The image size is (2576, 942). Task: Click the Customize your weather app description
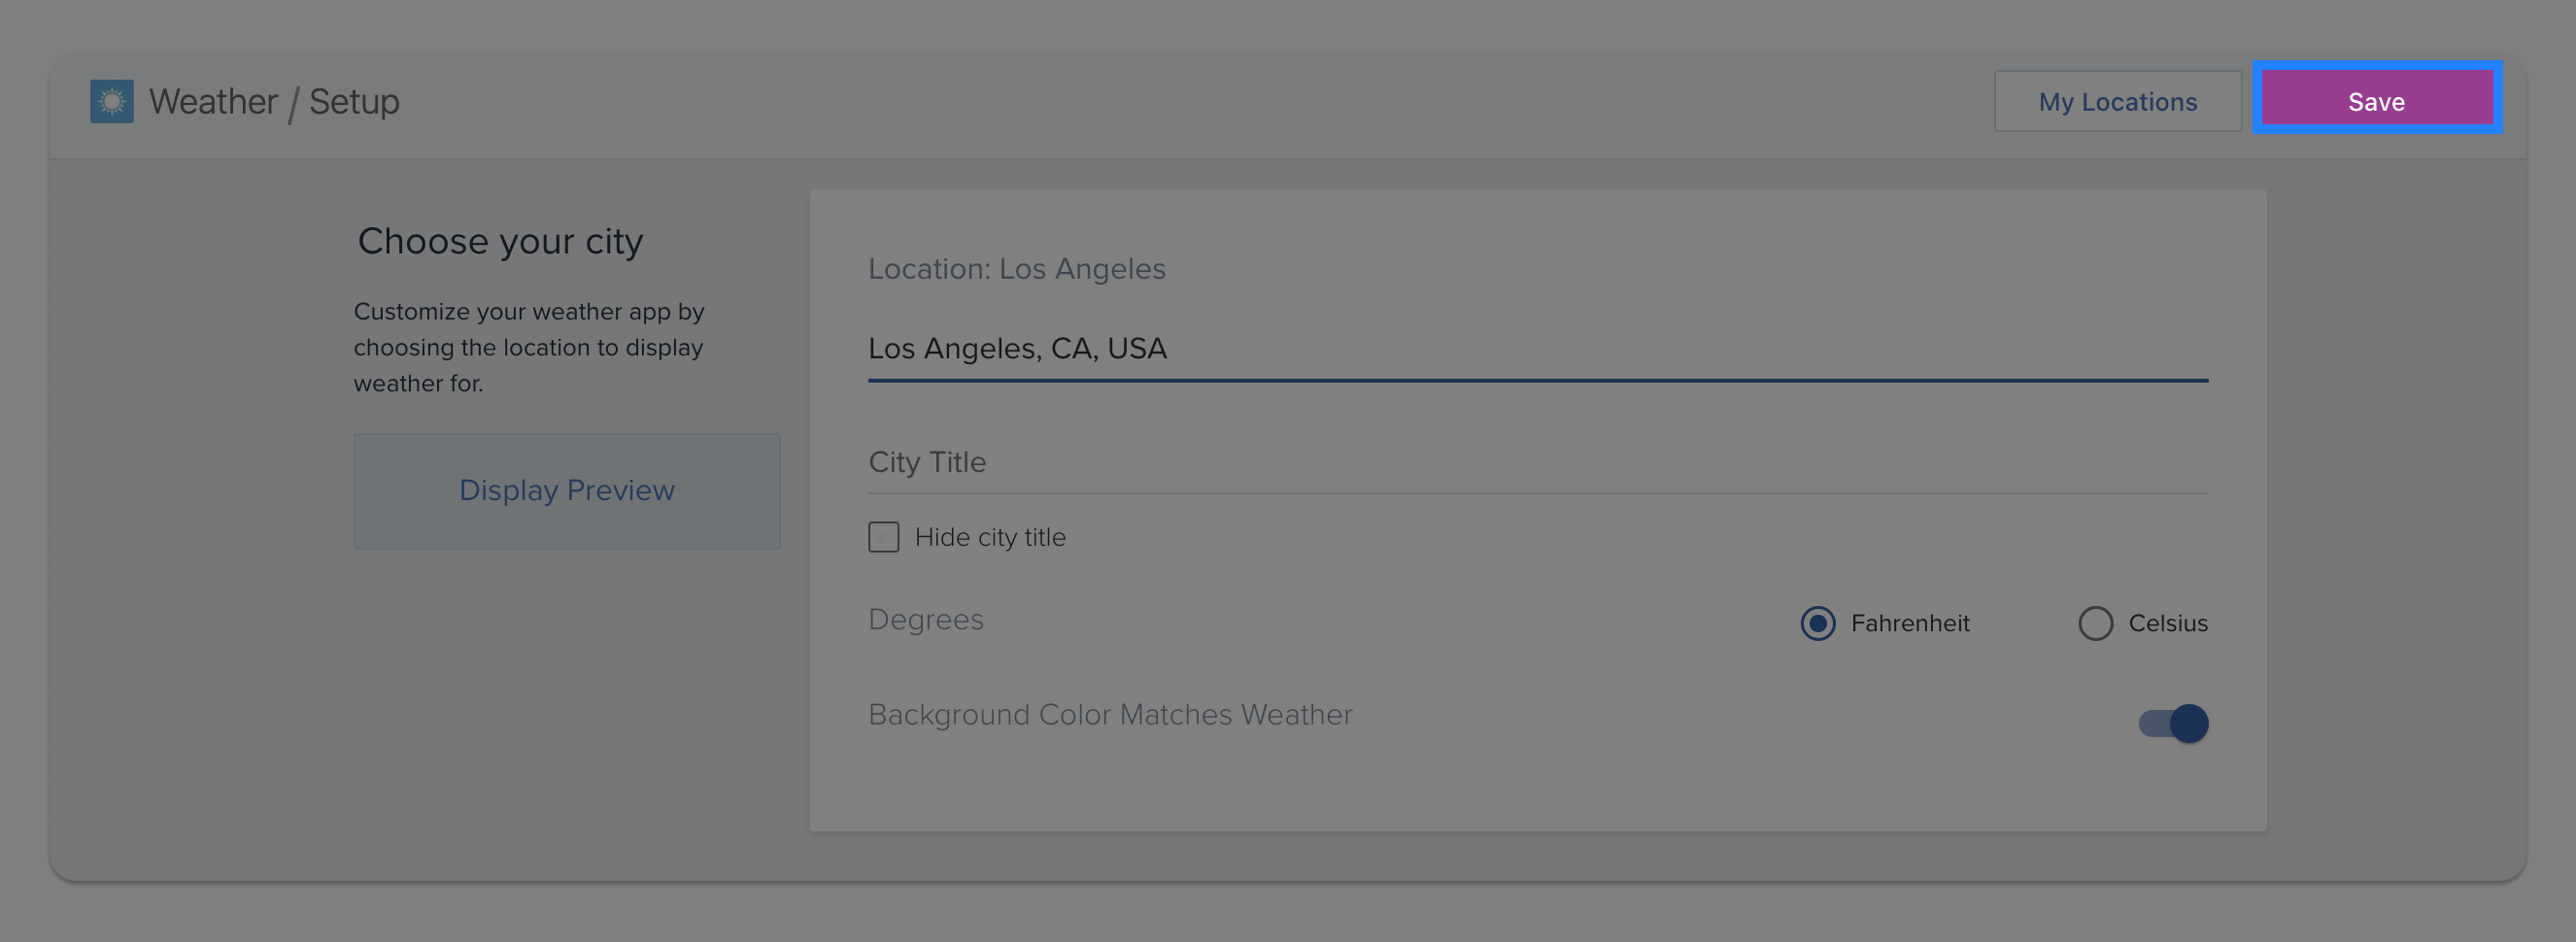click(x=529, y=347)
